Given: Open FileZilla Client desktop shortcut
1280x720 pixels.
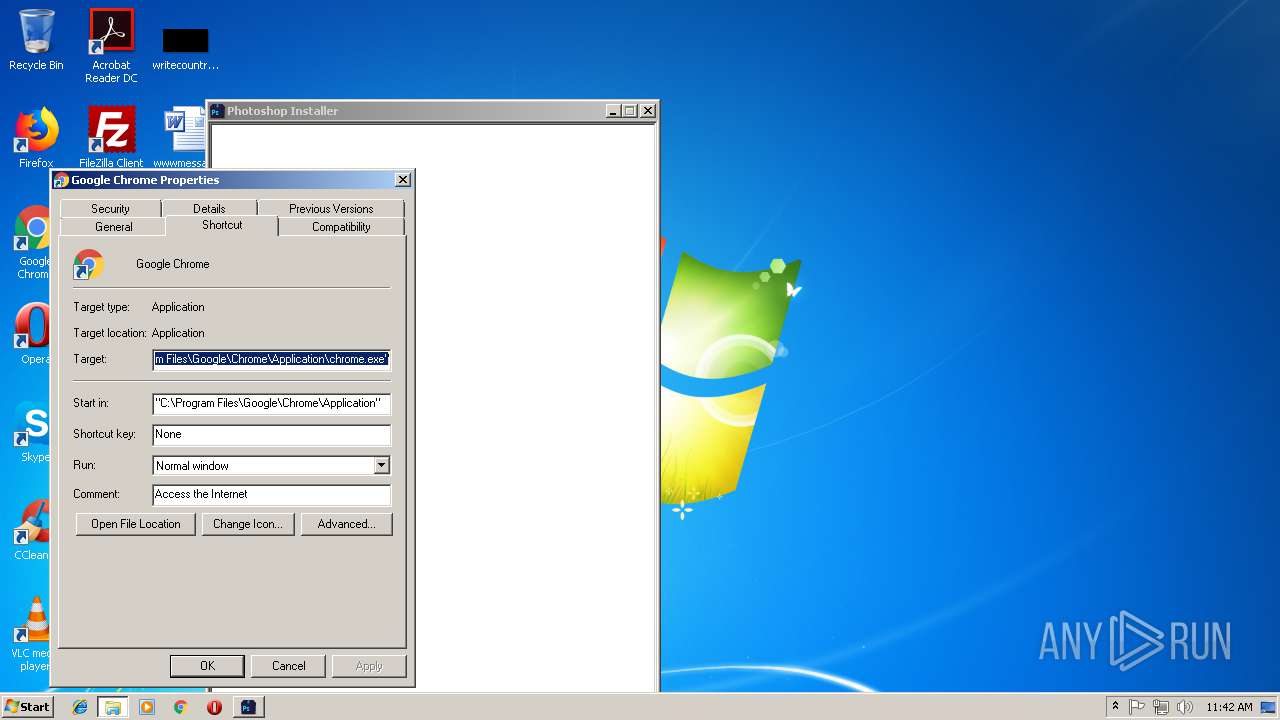Looking at the screenshot, I should tap(111, 137).
